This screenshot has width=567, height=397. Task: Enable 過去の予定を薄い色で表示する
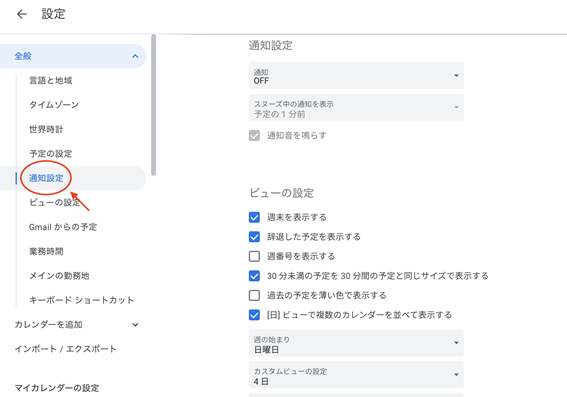pyautogui.click(x=254, y=295)
